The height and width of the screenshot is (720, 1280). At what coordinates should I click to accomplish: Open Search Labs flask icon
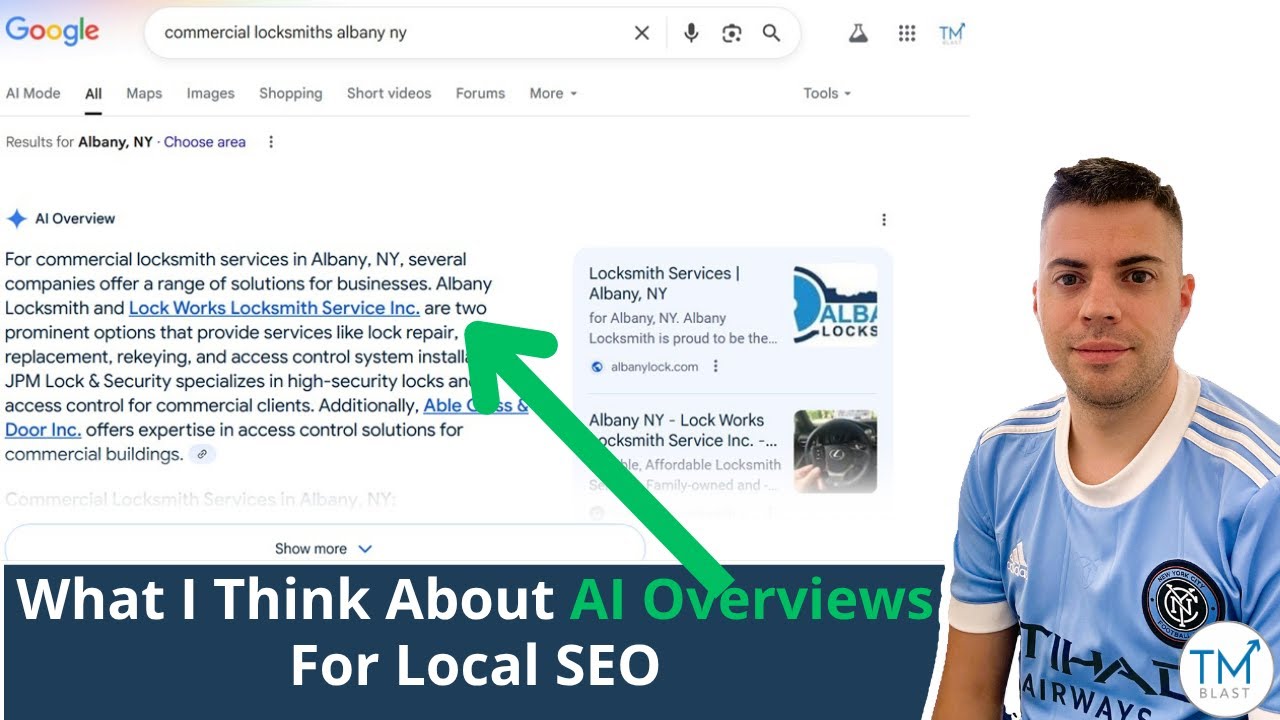[858, 33]
